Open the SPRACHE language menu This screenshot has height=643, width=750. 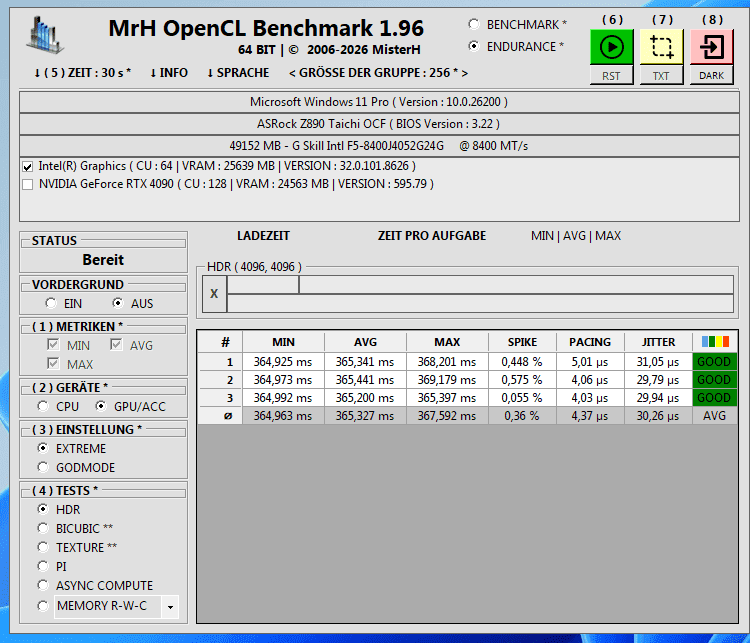(238, 73)
